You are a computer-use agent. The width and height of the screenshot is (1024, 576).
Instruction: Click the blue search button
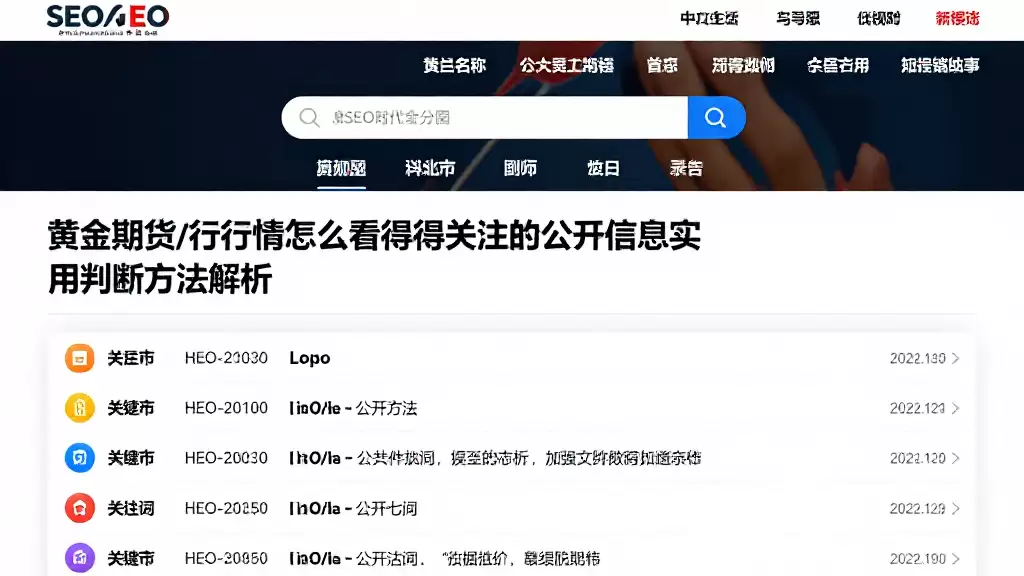click(716, 118)
